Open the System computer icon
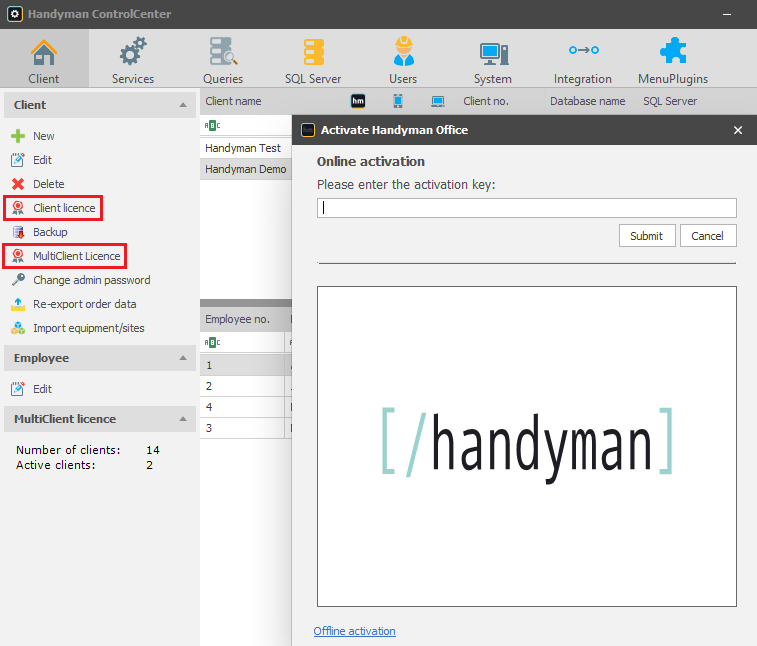Screen dimensions: 757x646 (493, 54)
